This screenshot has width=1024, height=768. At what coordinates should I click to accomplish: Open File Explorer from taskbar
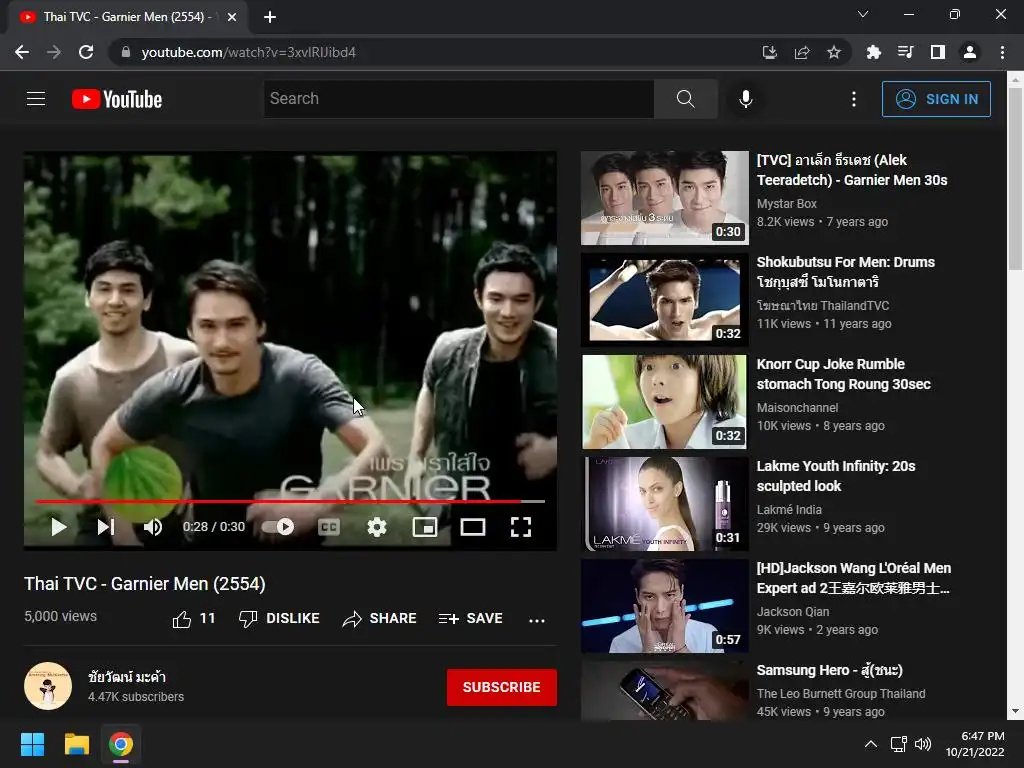[76, 744]
